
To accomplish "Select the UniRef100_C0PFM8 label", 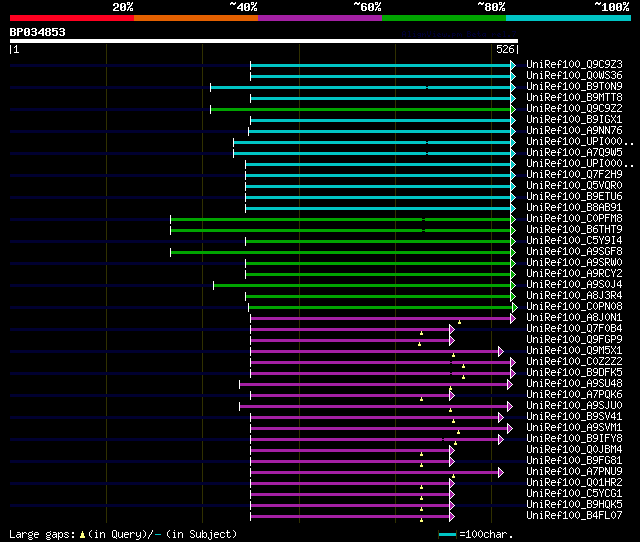I will tap(574, 219).
